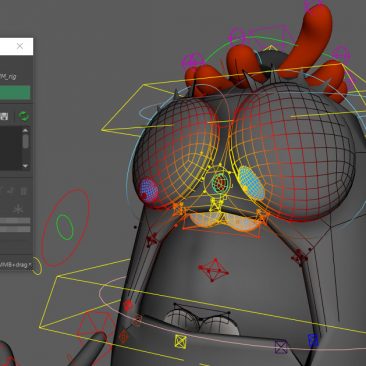Click the green refresh arrows icon
This screenshot has height=366, width=366.
point(24,116)
